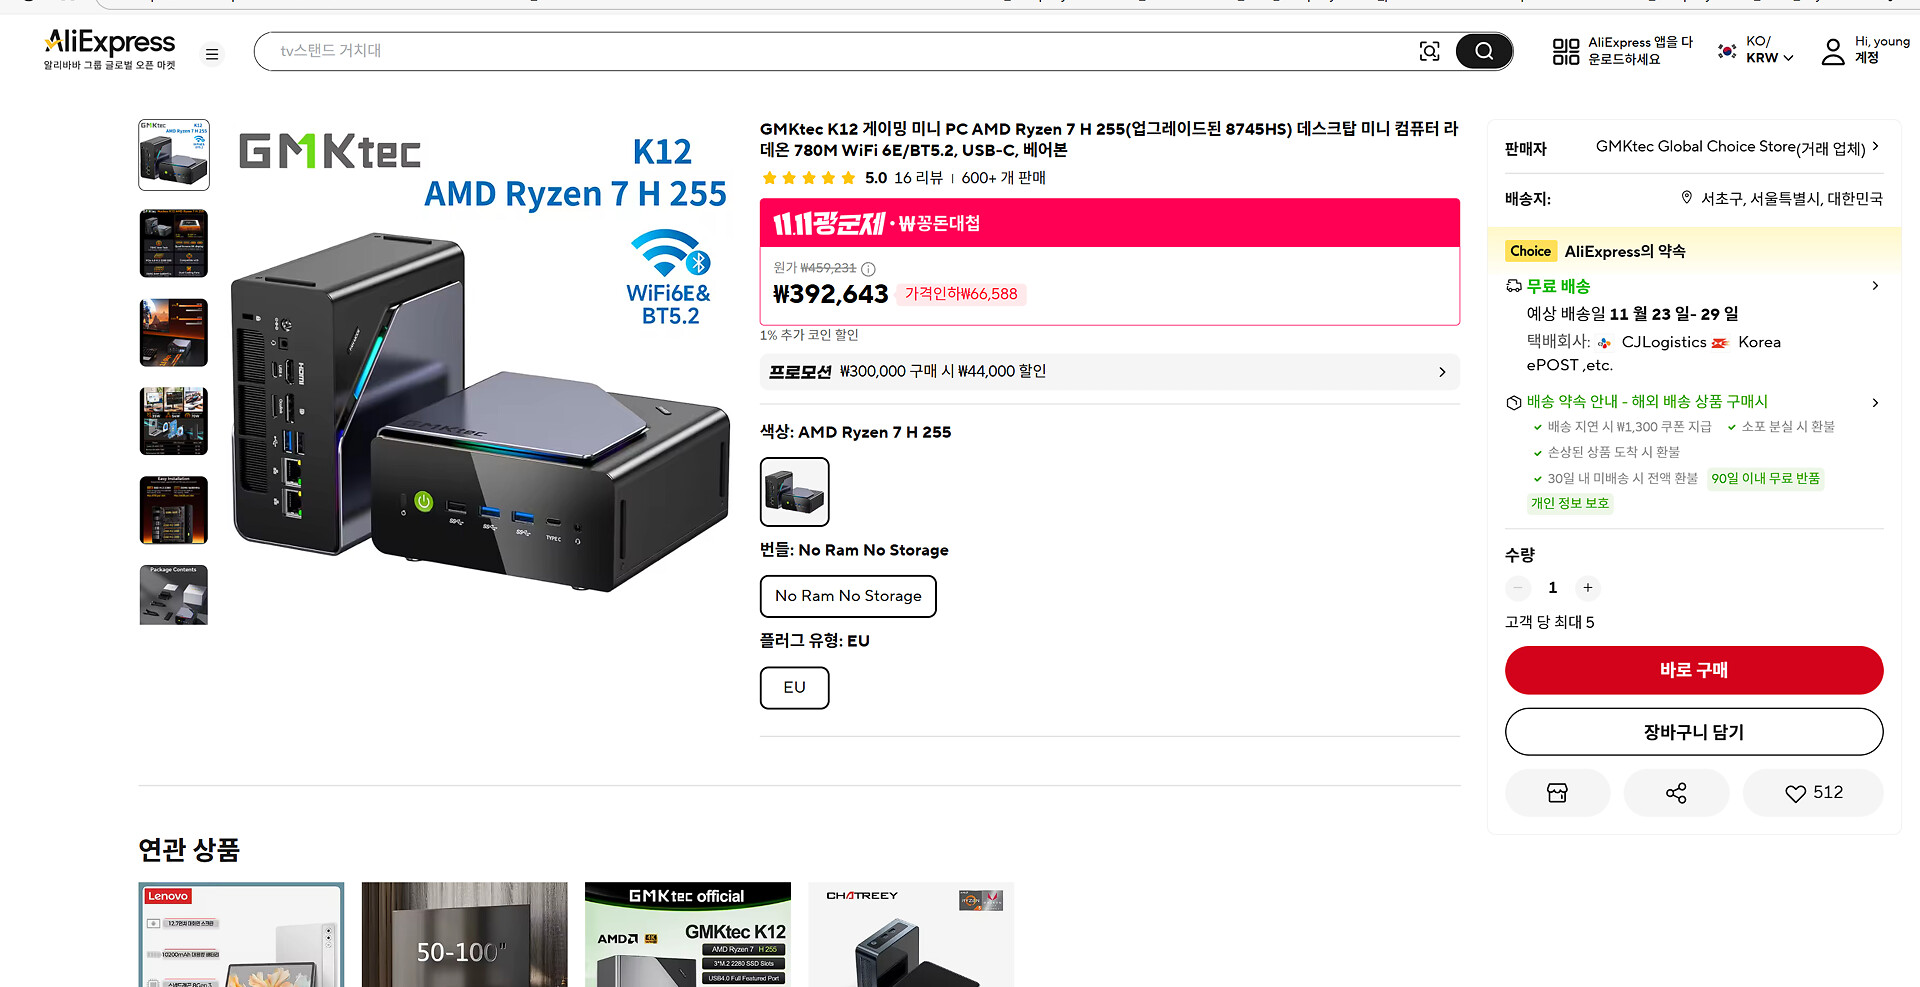Open the 50-100 inch related product card
1920x987 pixels.
pyautogui.click(x=464, y=934)
